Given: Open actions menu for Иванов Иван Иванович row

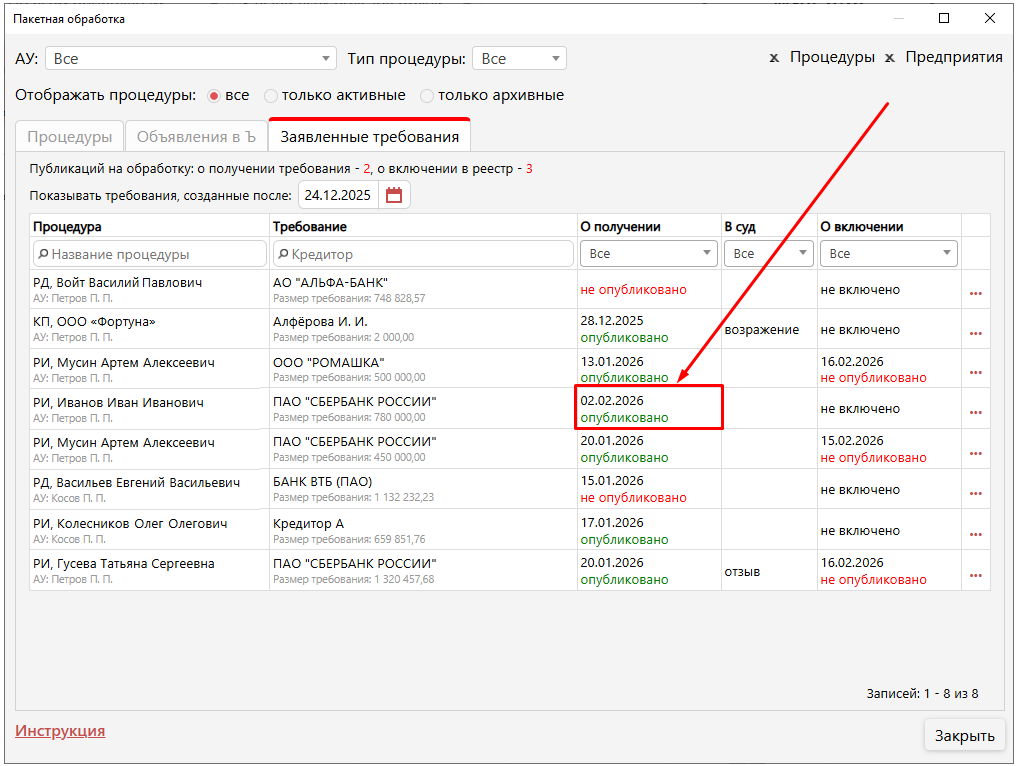Looking at the screenshot, I should 975,412.
